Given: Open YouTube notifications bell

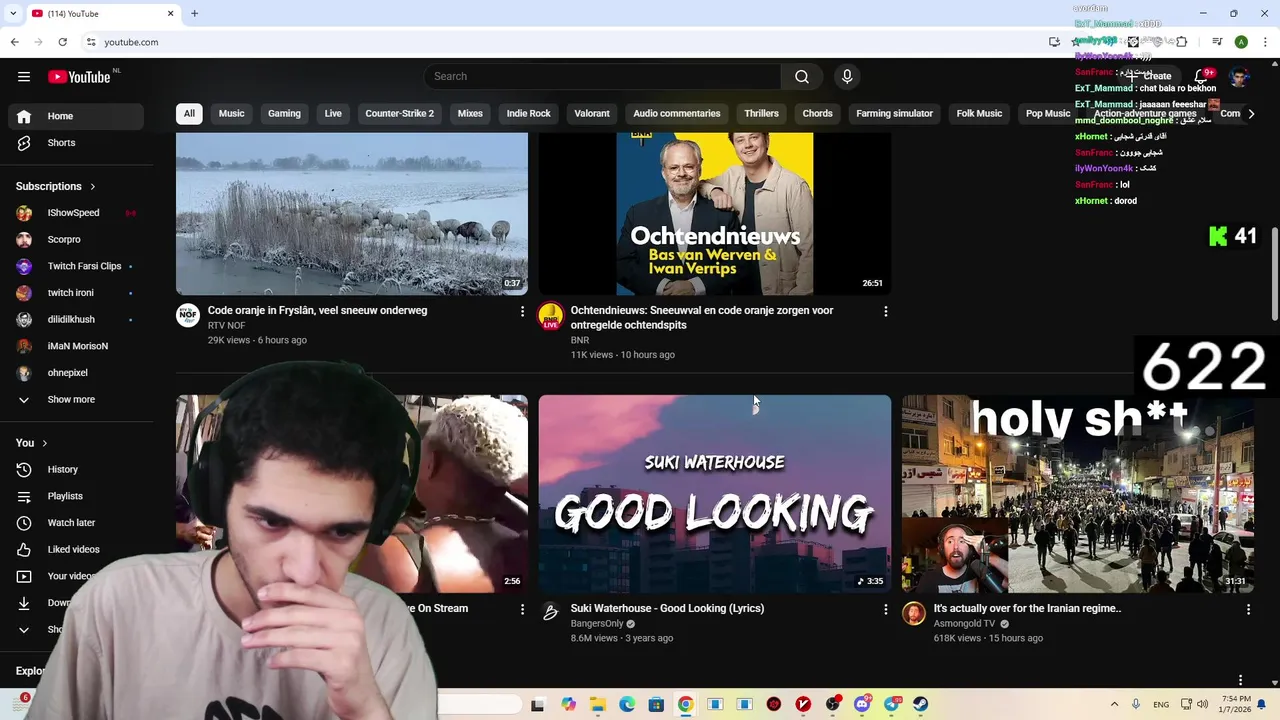Looking at the screenshot, I should [1201, 76].
